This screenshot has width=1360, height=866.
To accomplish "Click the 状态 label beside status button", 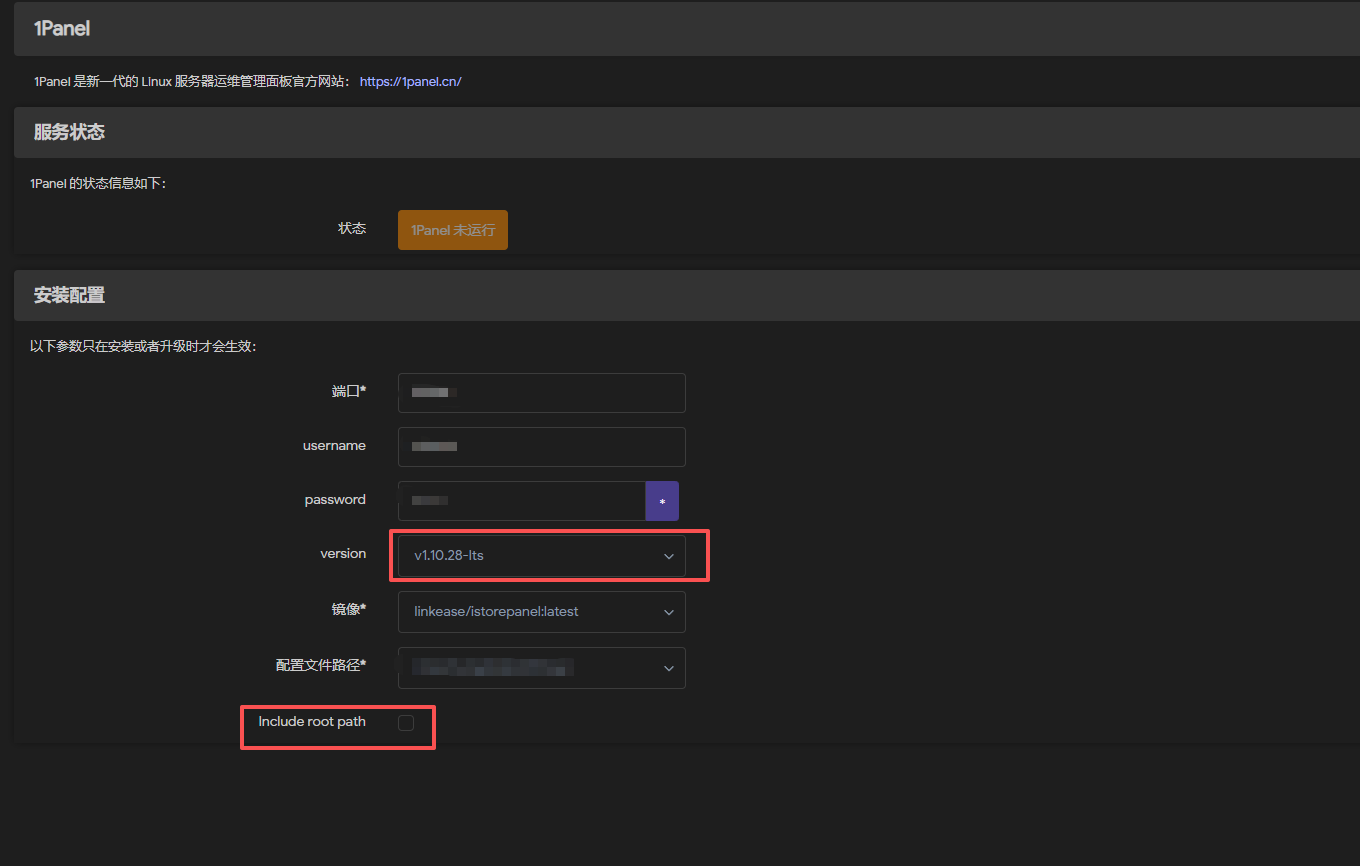I will coord(352,229).
